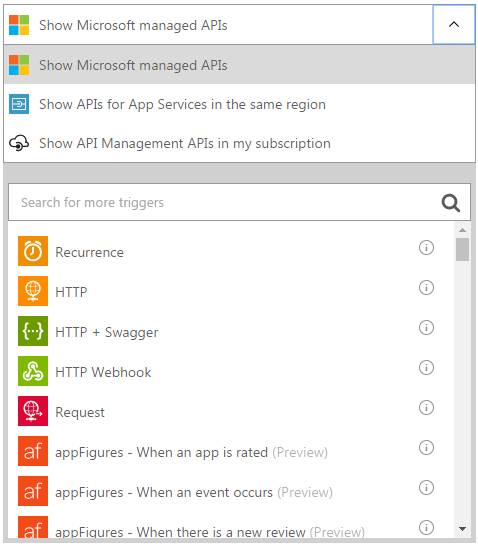The image size is (478, 551).
Task: Show info for appFigures app is rated
Action: [x=426, y=448]
